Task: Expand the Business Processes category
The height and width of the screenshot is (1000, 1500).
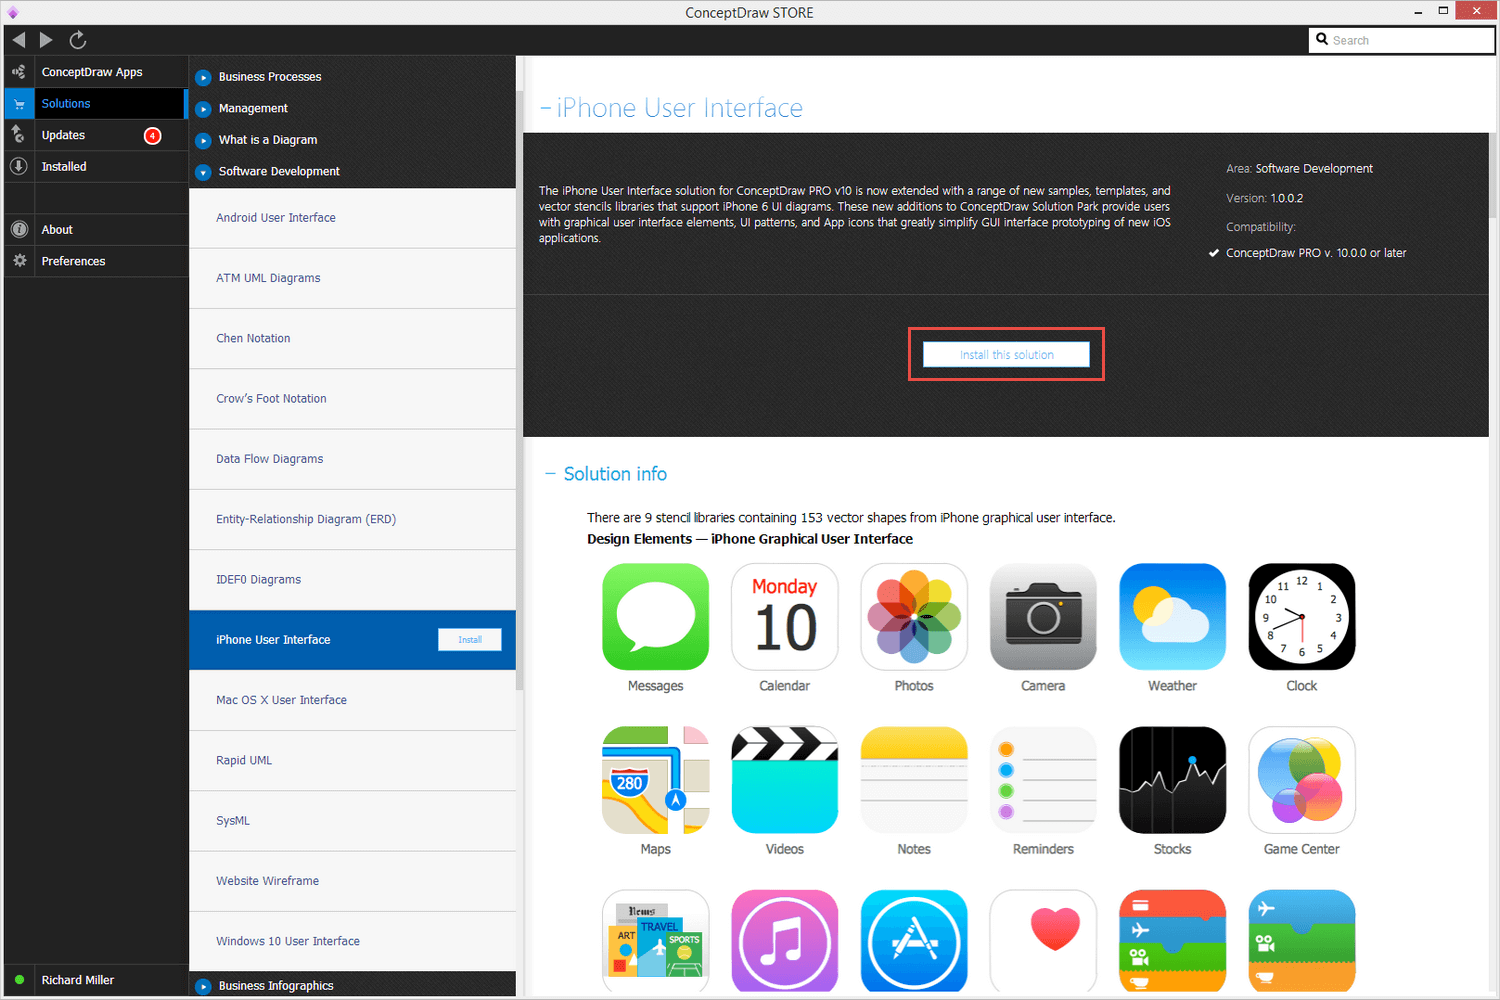Action: point(203,77)
